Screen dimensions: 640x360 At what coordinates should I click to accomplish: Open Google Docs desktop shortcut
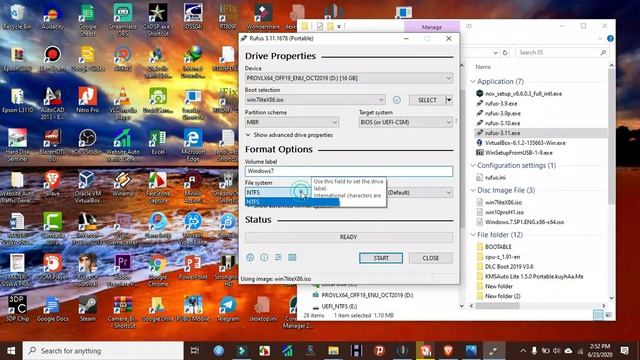click(53, 309)
